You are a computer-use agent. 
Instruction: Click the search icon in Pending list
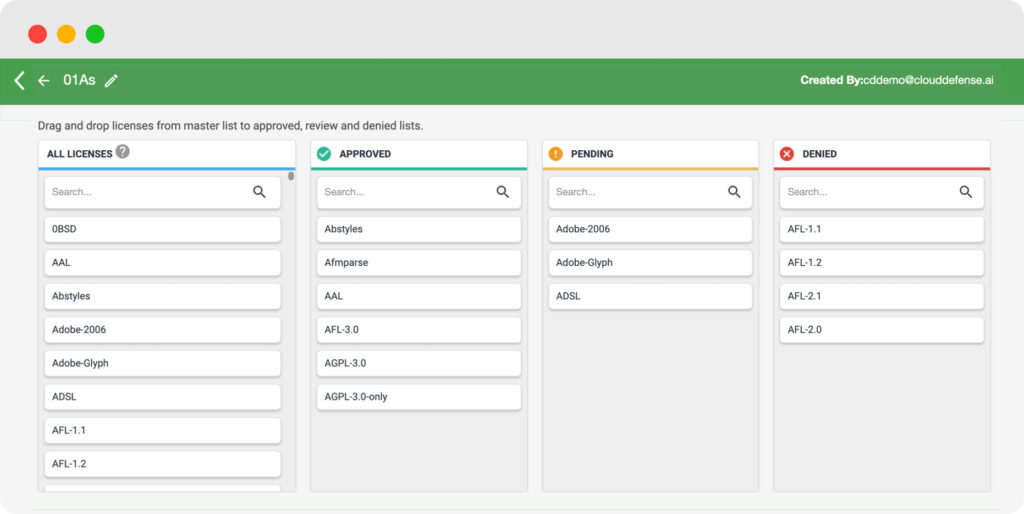734,192
